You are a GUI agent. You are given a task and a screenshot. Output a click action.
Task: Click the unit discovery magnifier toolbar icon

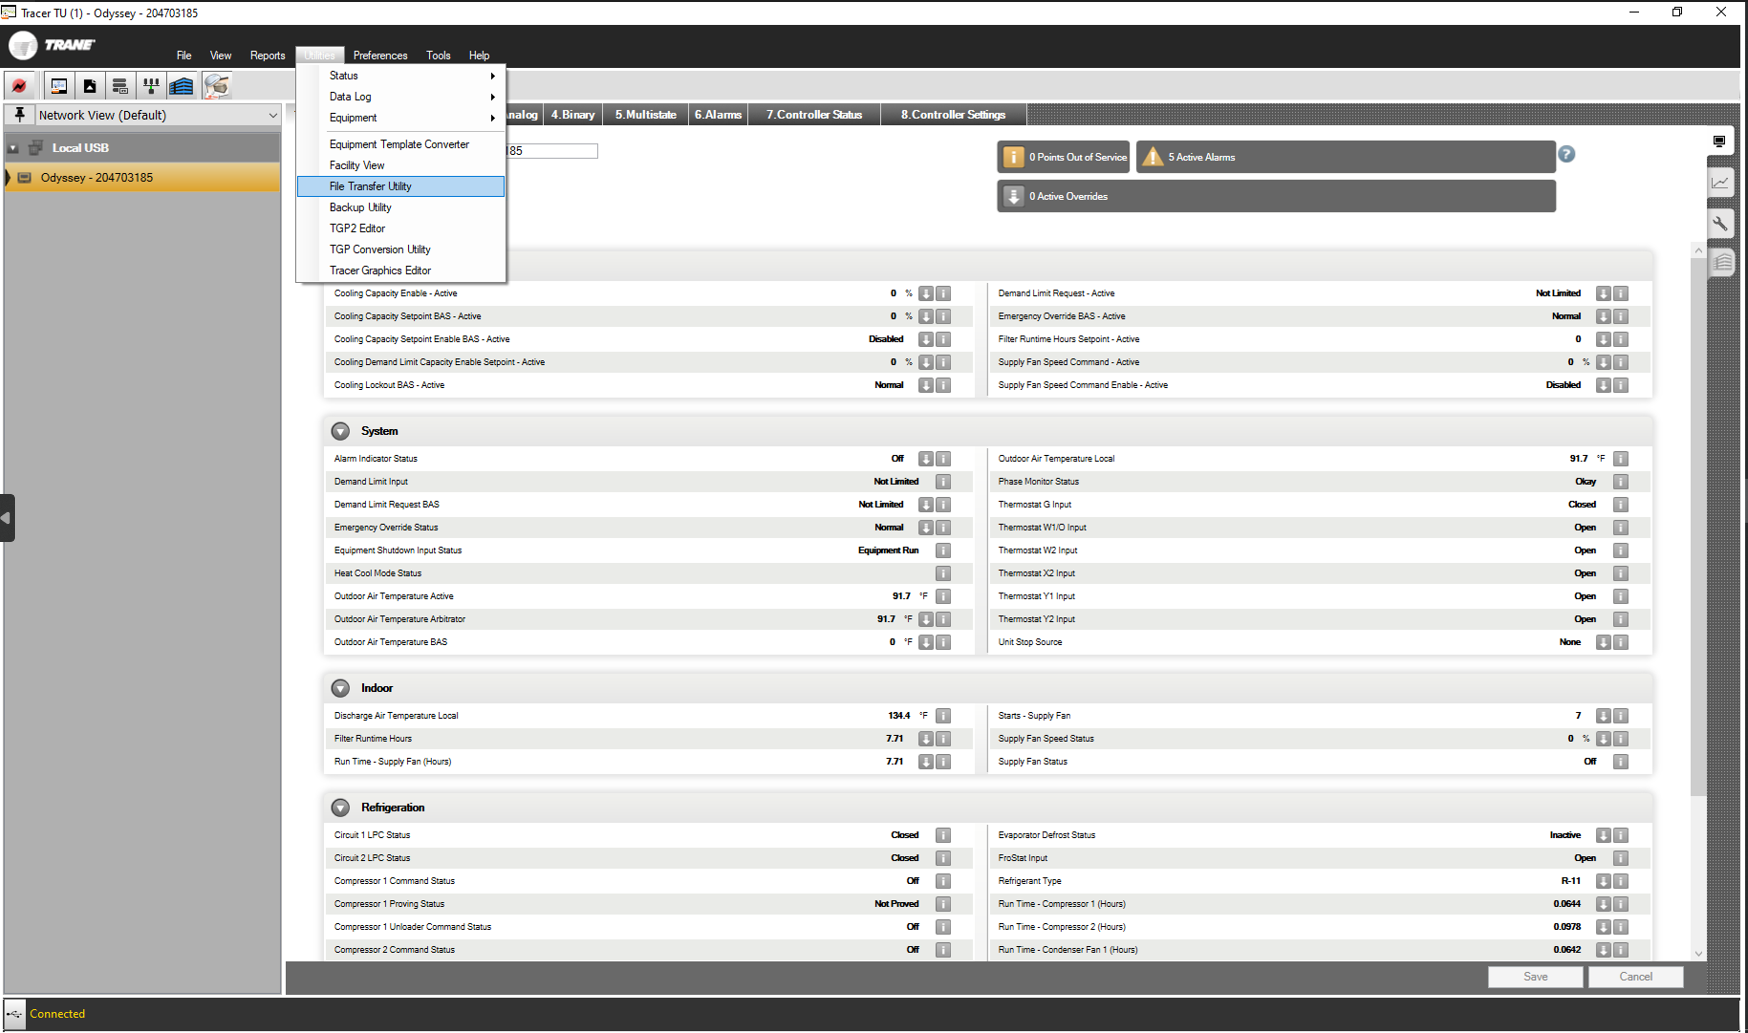(x=217, y=86)
